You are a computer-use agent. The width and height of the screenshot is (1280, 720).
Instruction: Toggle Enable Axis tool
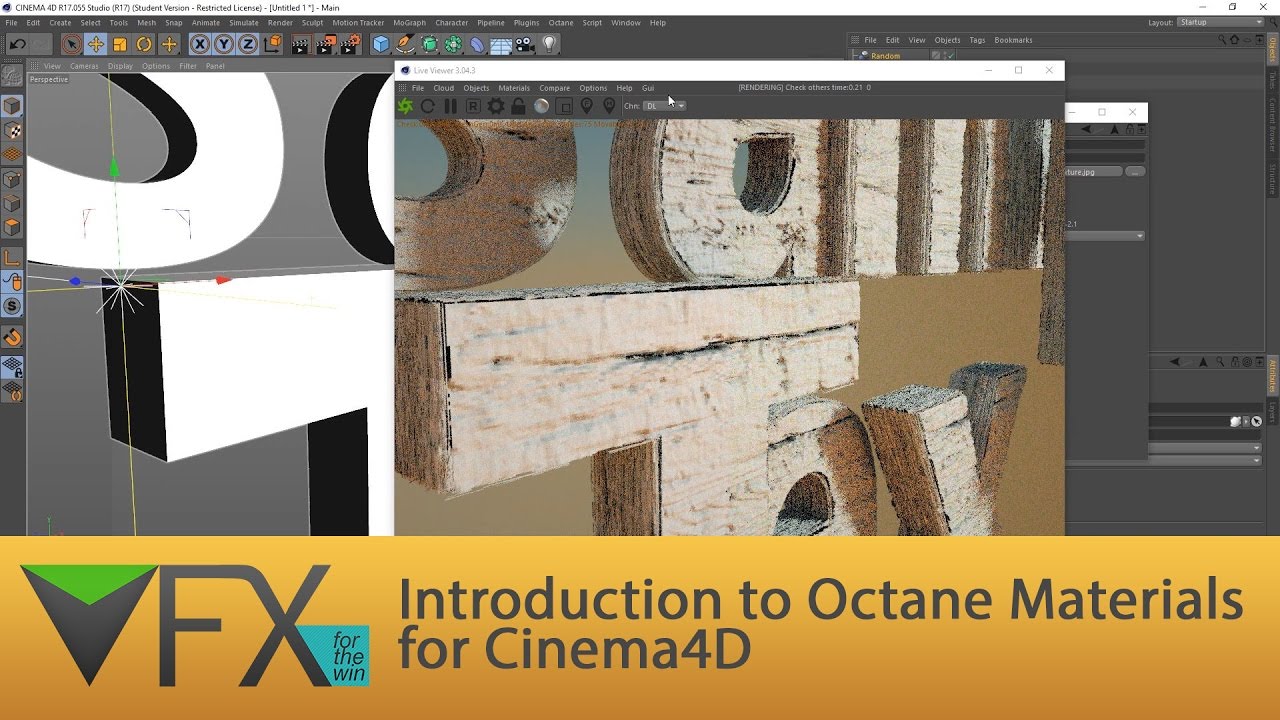click(x=12, y=258)
